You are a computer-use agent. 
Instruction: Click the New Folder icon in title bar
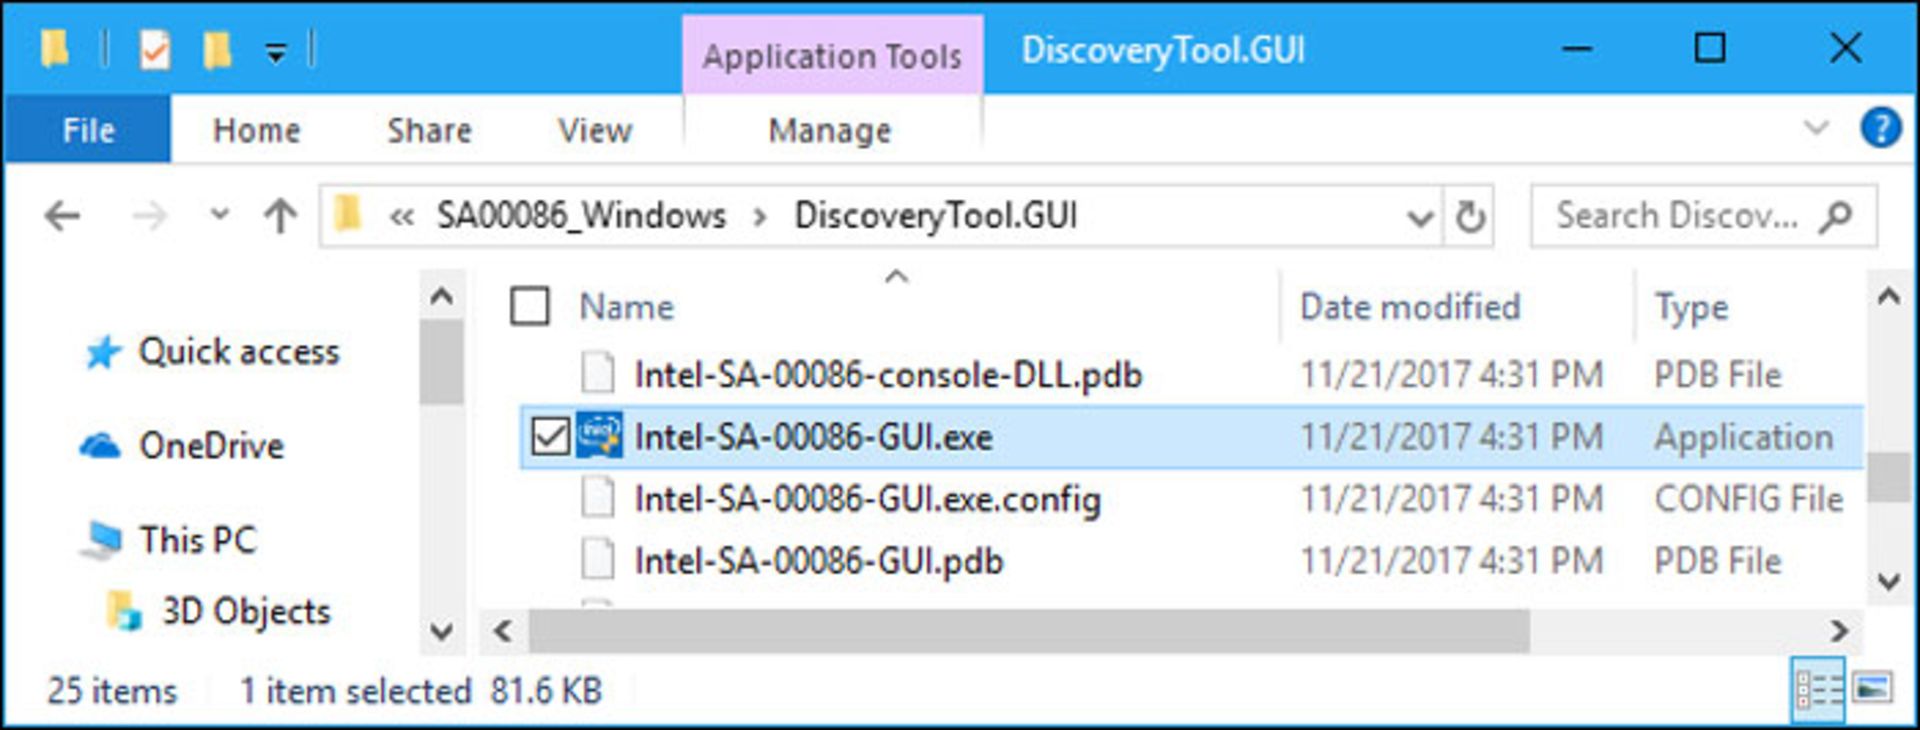pos(217,49)
